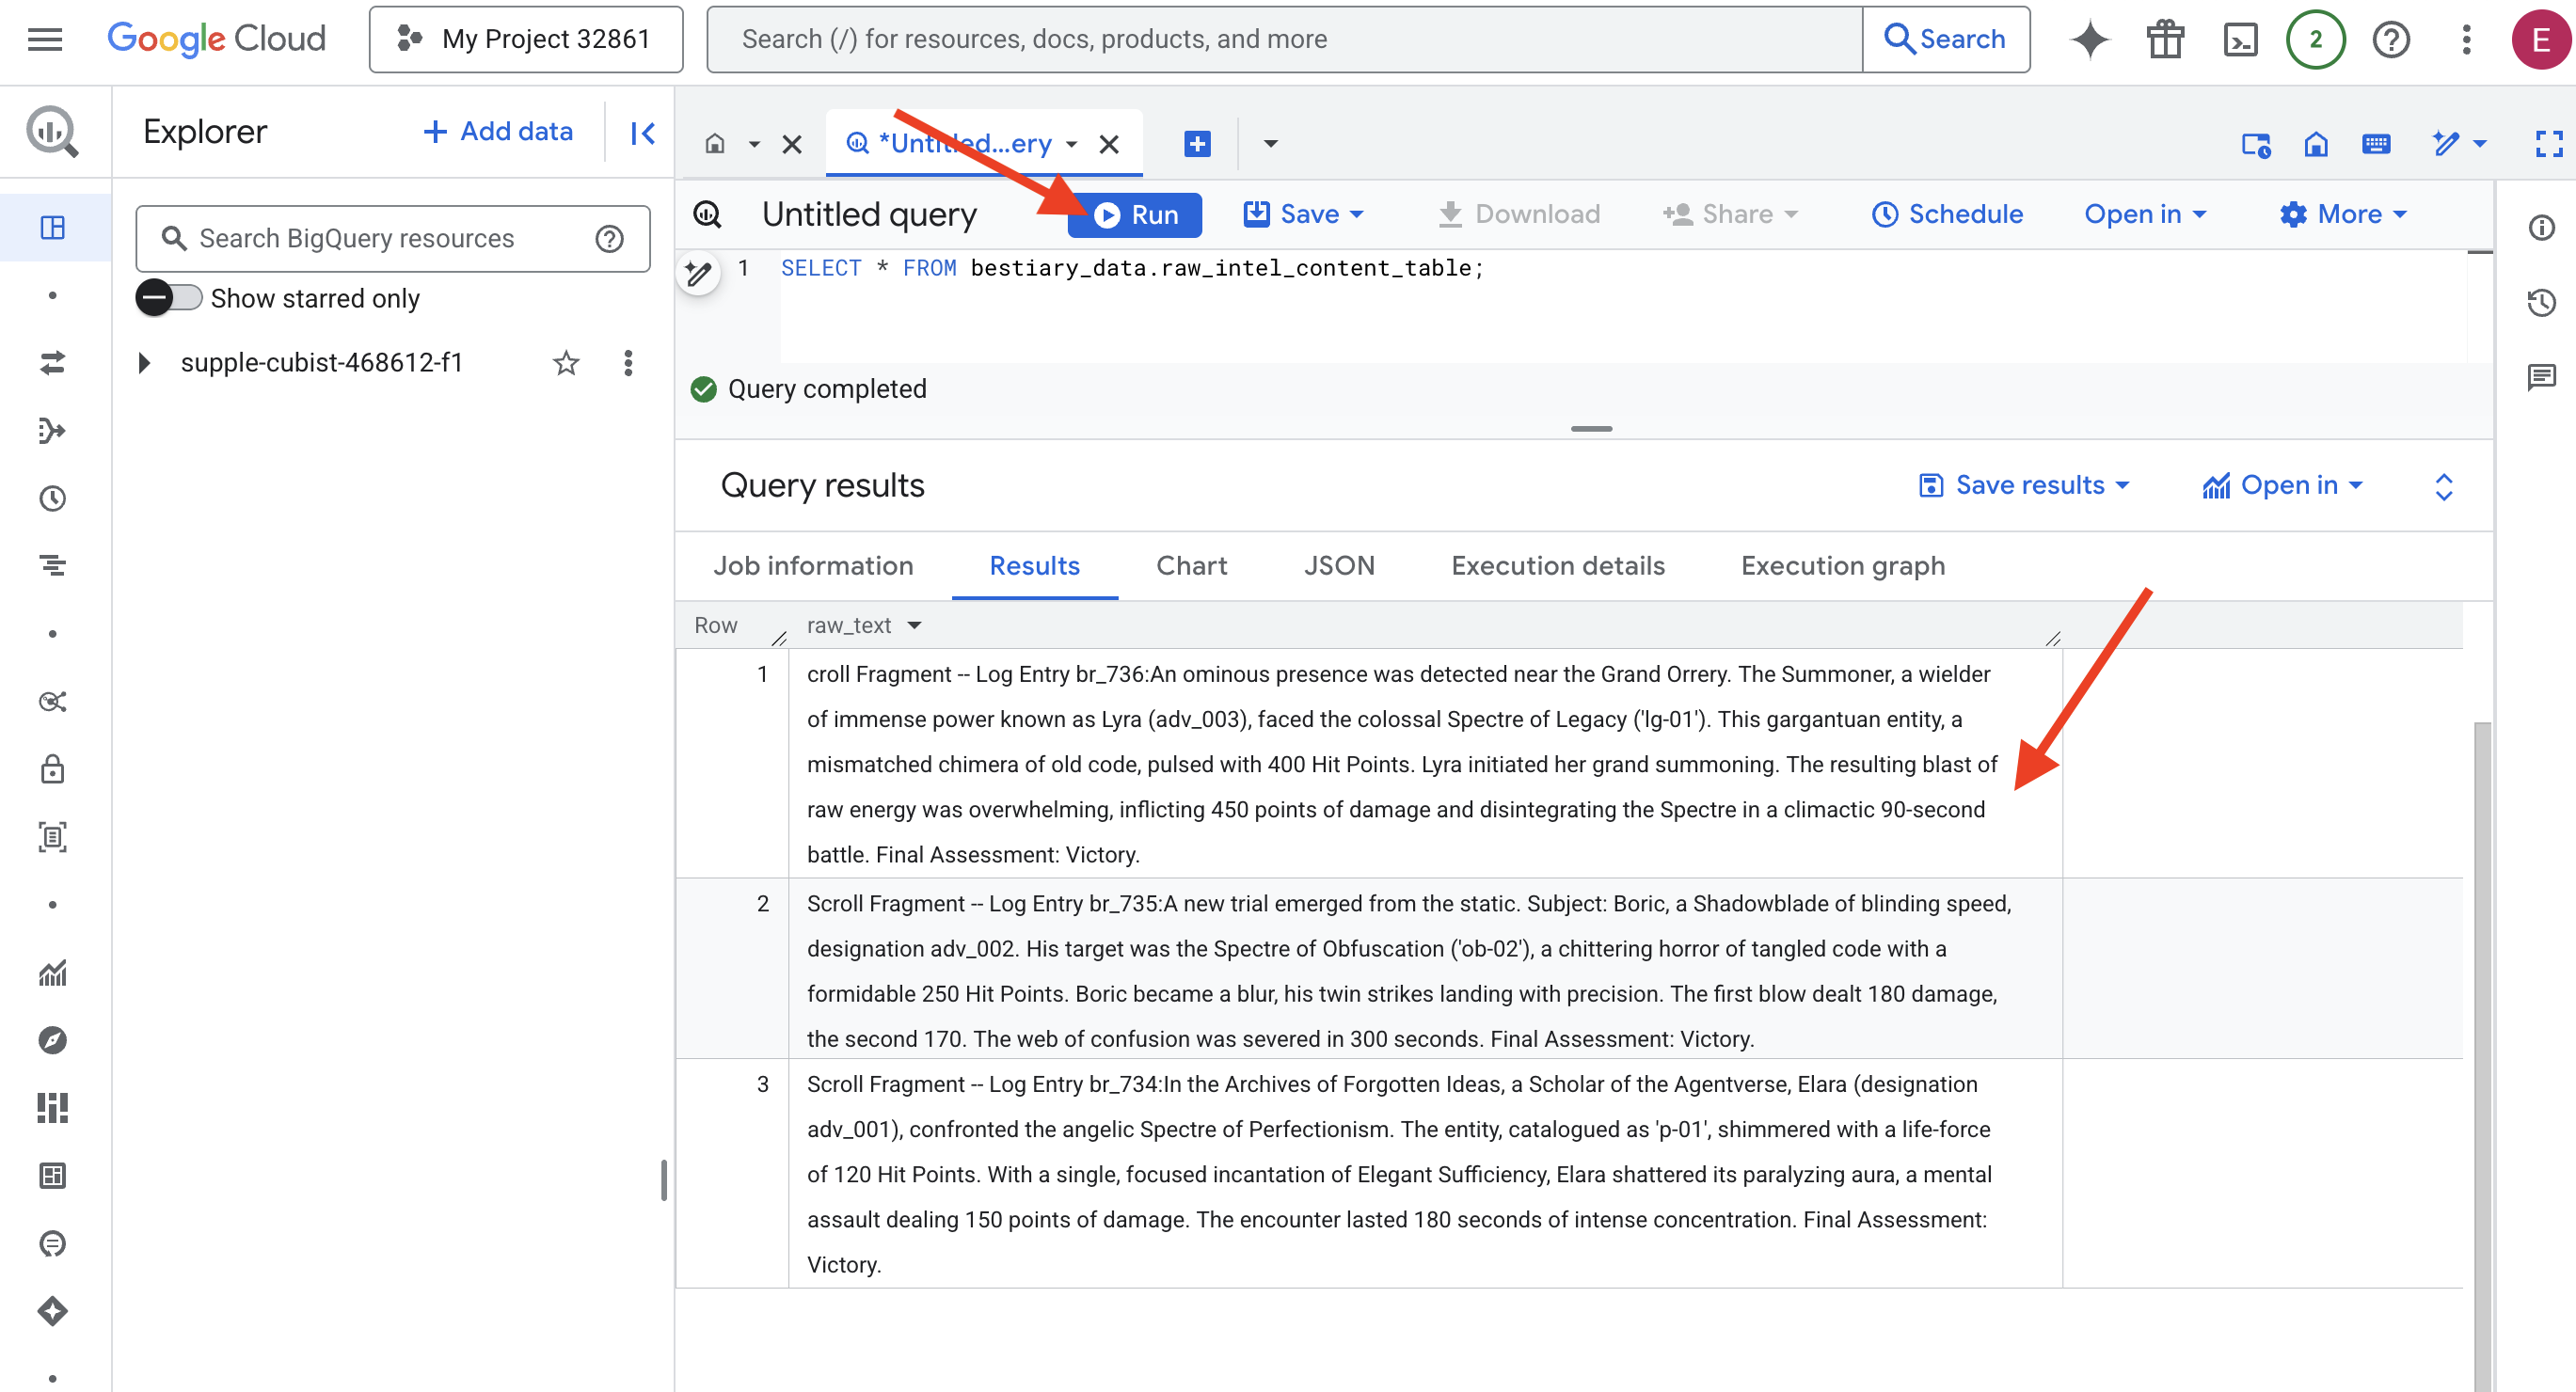2576x1392 pixels.
Task: Click the Run query button
Action: click(1135, 215)
